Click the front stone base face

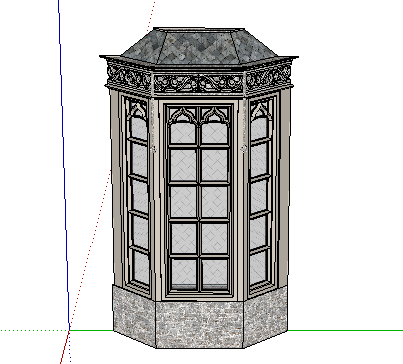199,325
